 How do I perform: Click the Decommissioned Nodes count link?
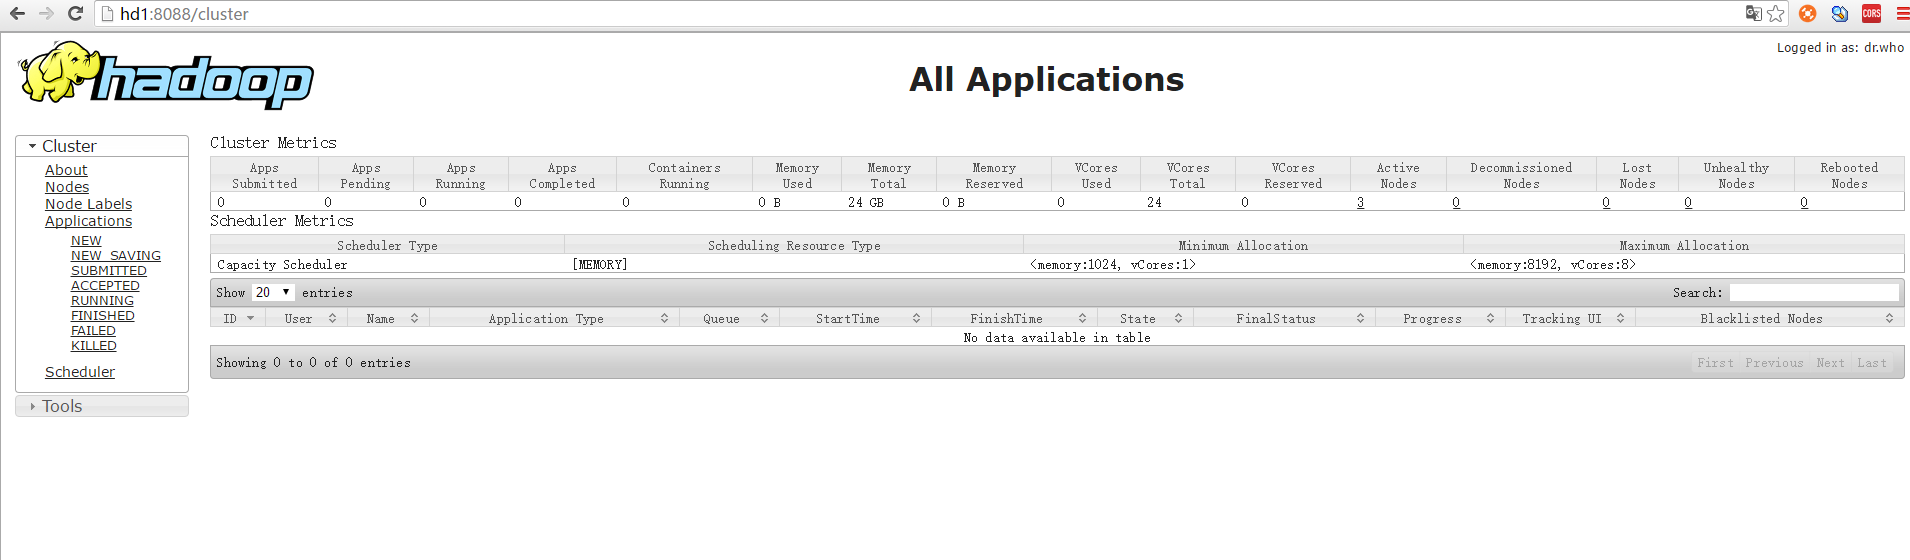(x=1456, y=202)
